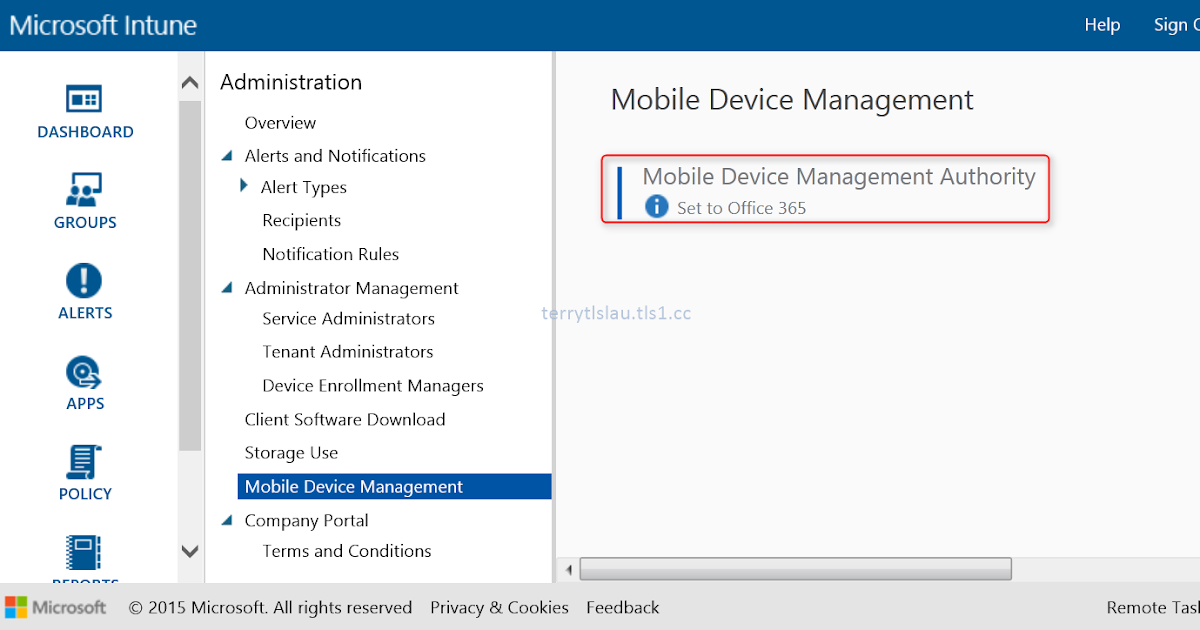The height and width of the screenshot is (630, 1200).
Task: Open the Help menu
Action: [x=1102, y=24]
